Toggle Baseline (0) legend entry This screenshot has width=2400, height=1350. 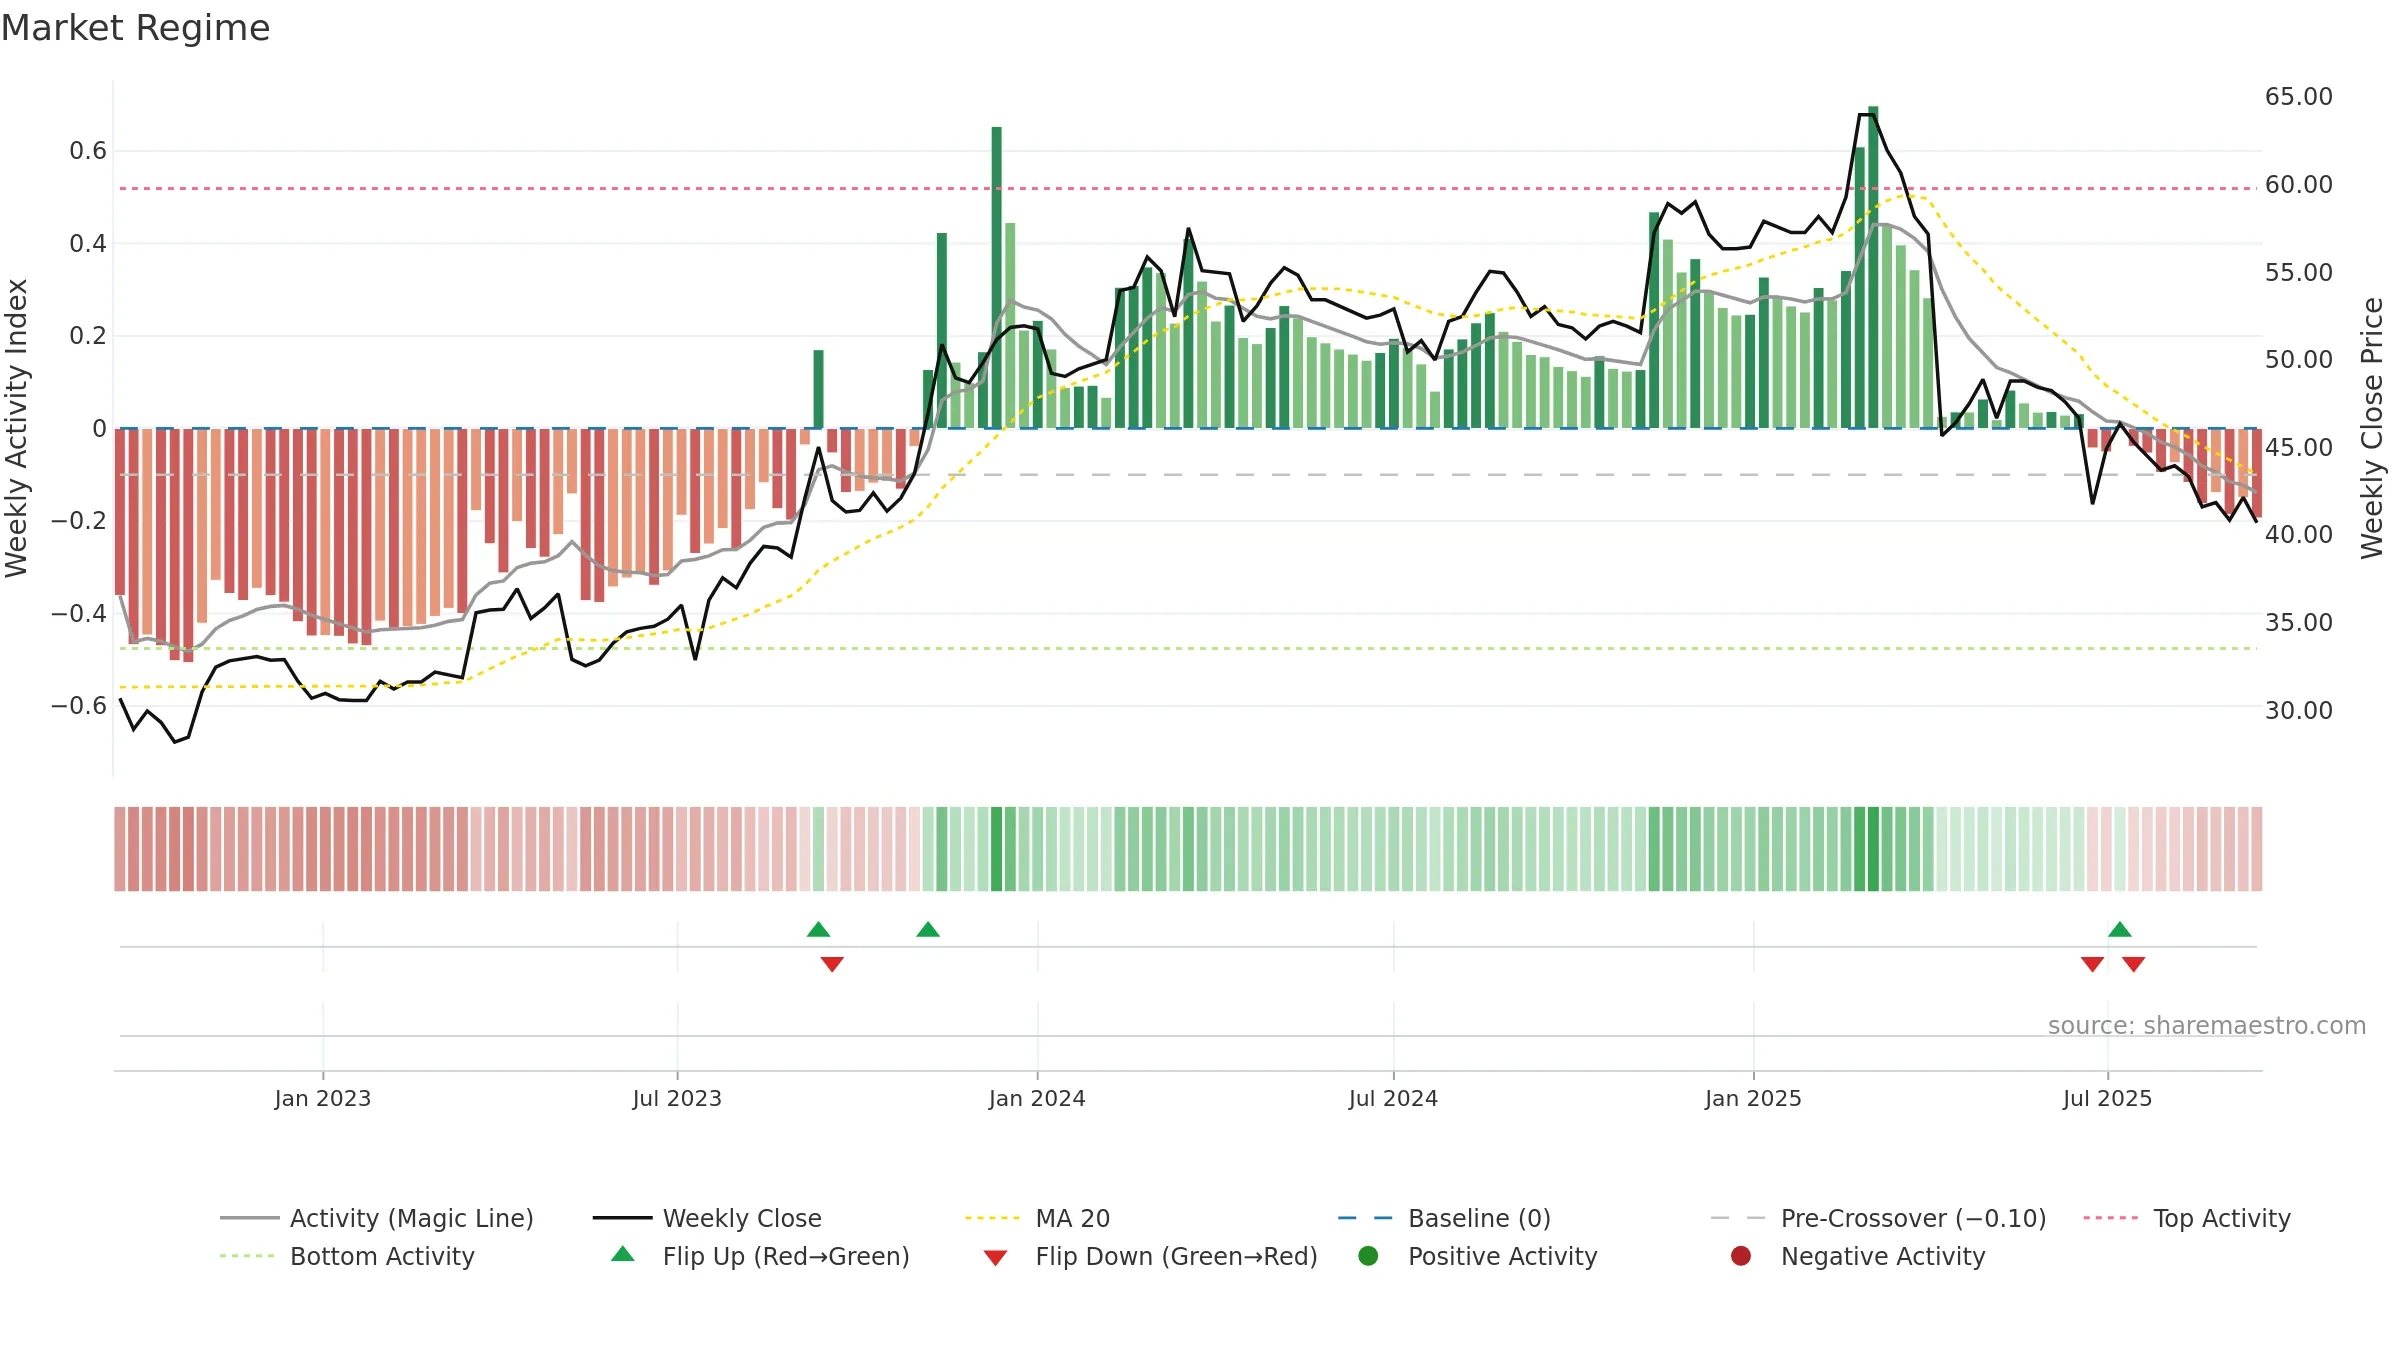(x=1444, y=1218)
